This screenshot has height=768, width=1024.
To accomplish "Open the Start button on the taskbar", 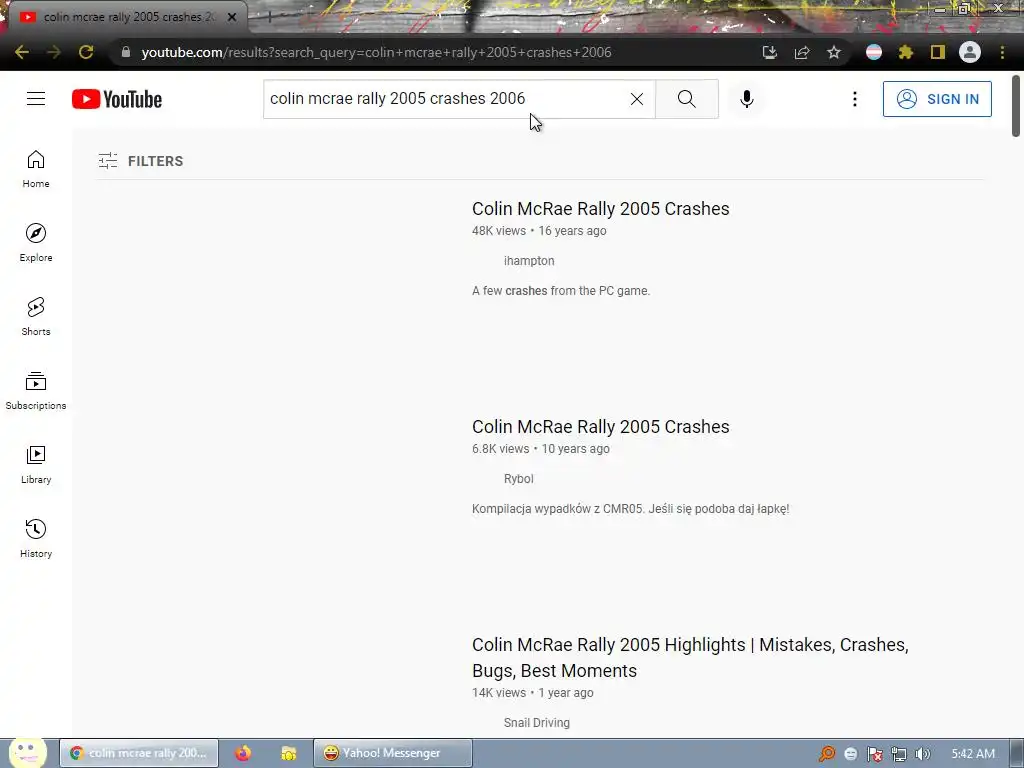I will [x=27, y=752].
